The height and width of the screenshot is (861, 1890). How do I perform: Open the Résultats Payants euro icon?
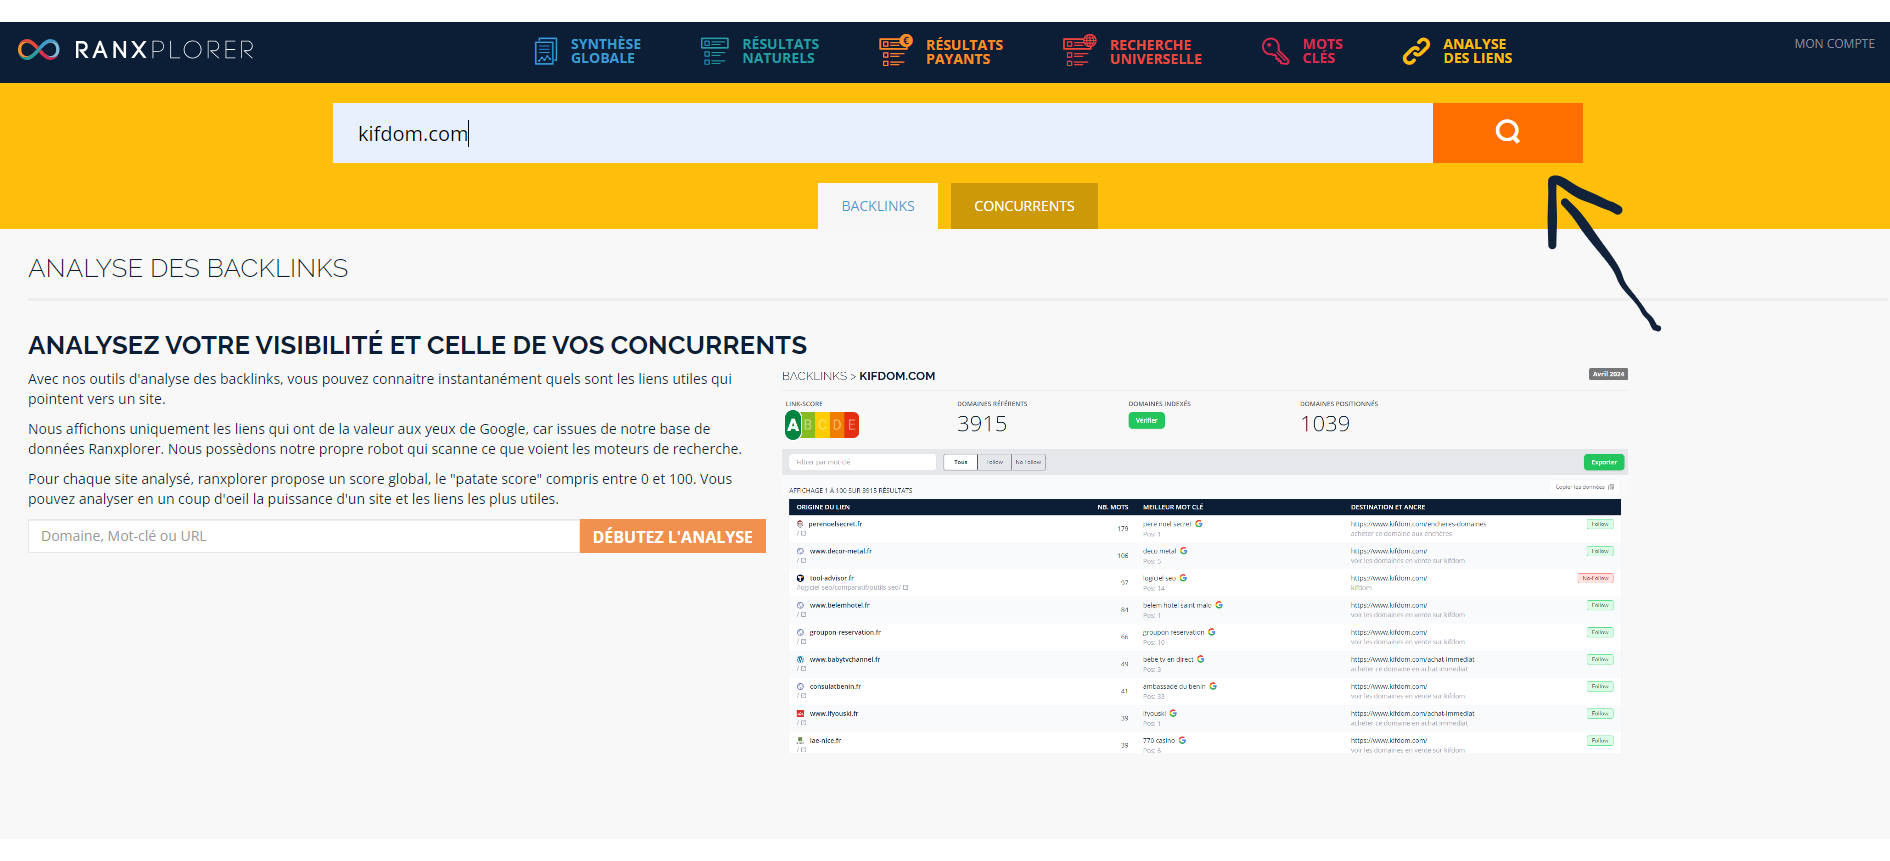pyautogui.click(x=895, y=51)
